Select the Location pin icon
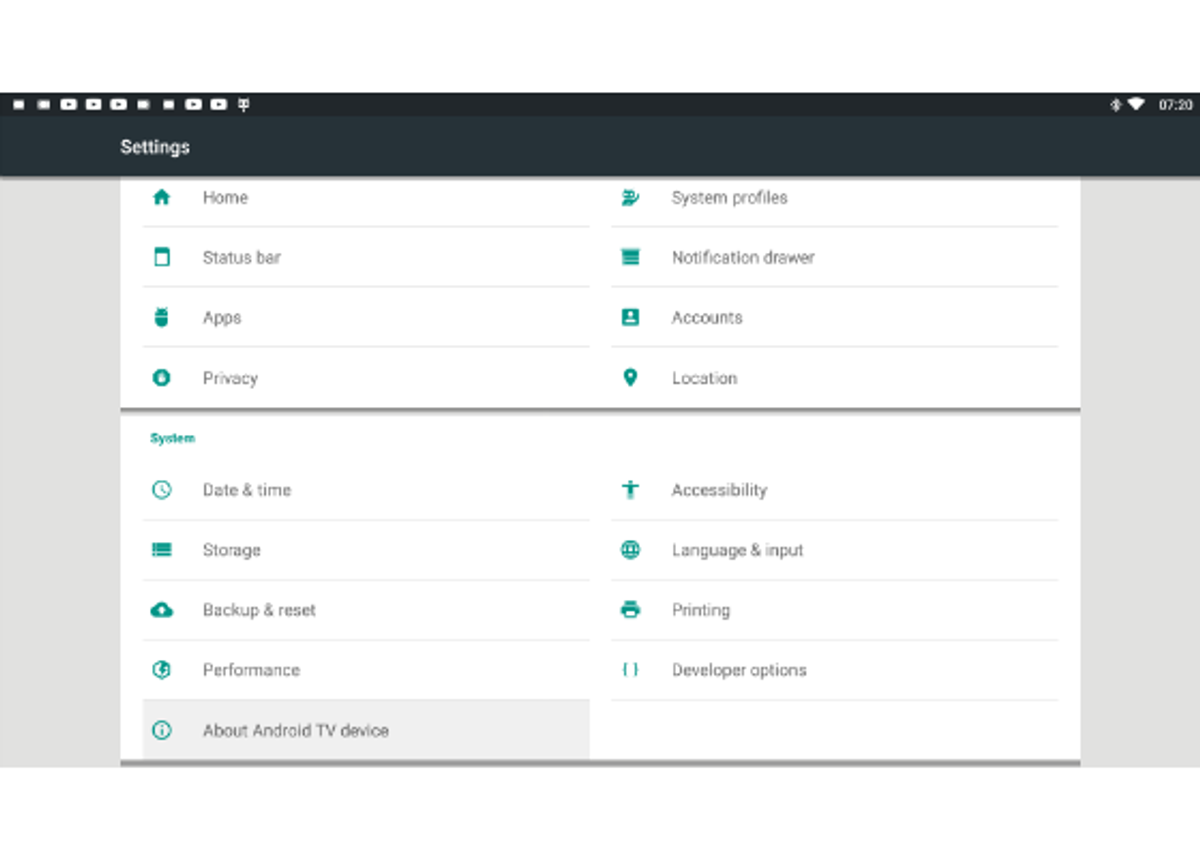This screenshot has width=1200, height=857. click(x=629, y=378)
